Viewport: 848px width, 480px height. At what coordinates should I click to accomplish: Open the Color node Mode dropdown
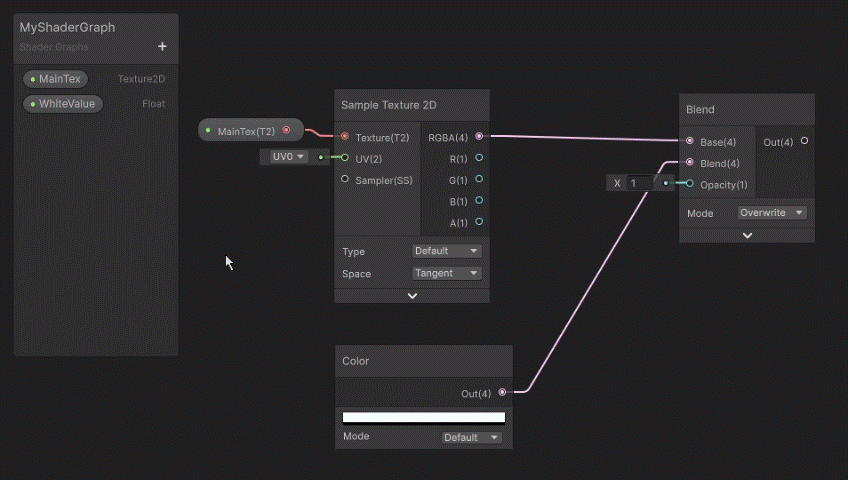tap(472, 437)
